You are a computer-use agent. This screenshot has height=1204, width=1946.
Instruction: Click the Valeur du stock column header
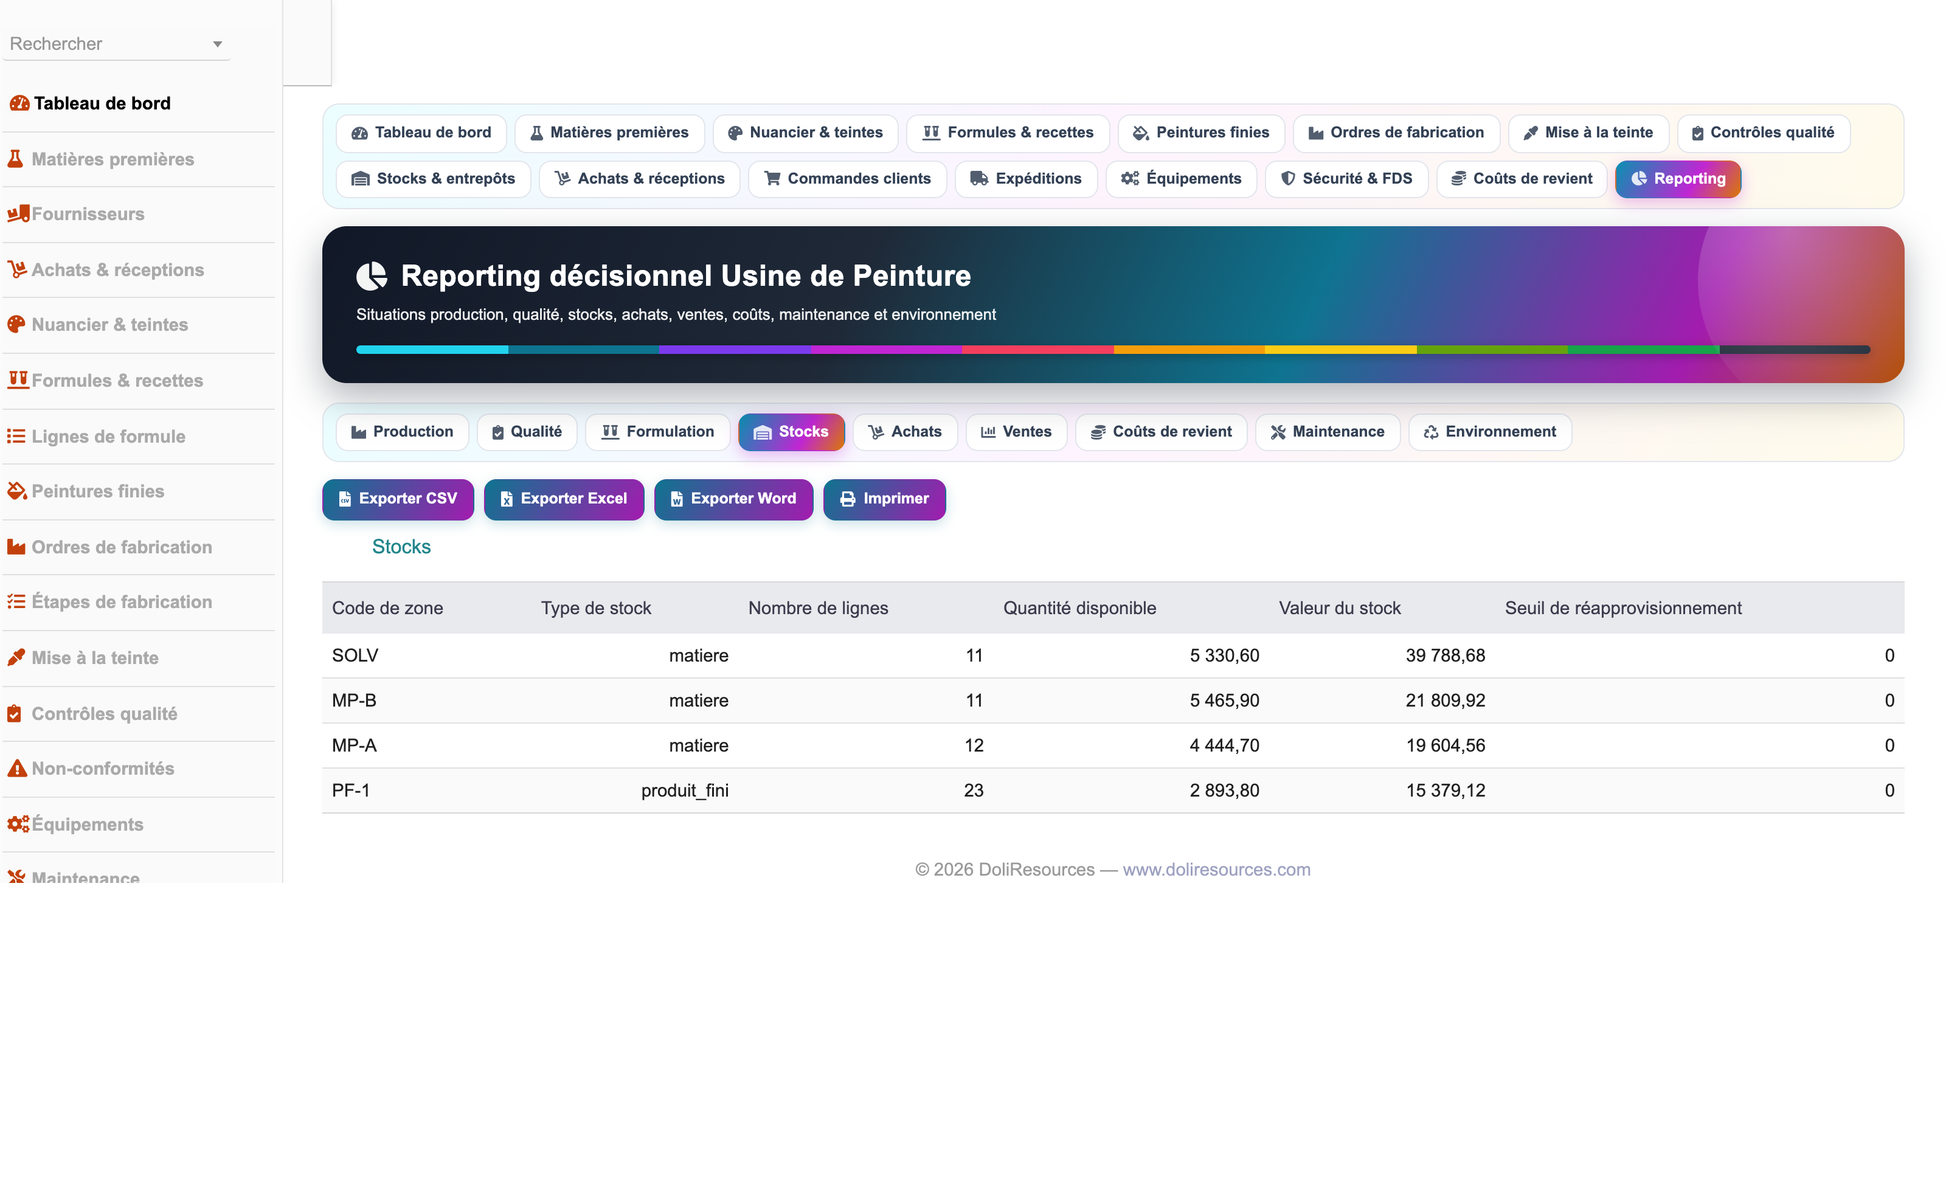(1339, 609)
